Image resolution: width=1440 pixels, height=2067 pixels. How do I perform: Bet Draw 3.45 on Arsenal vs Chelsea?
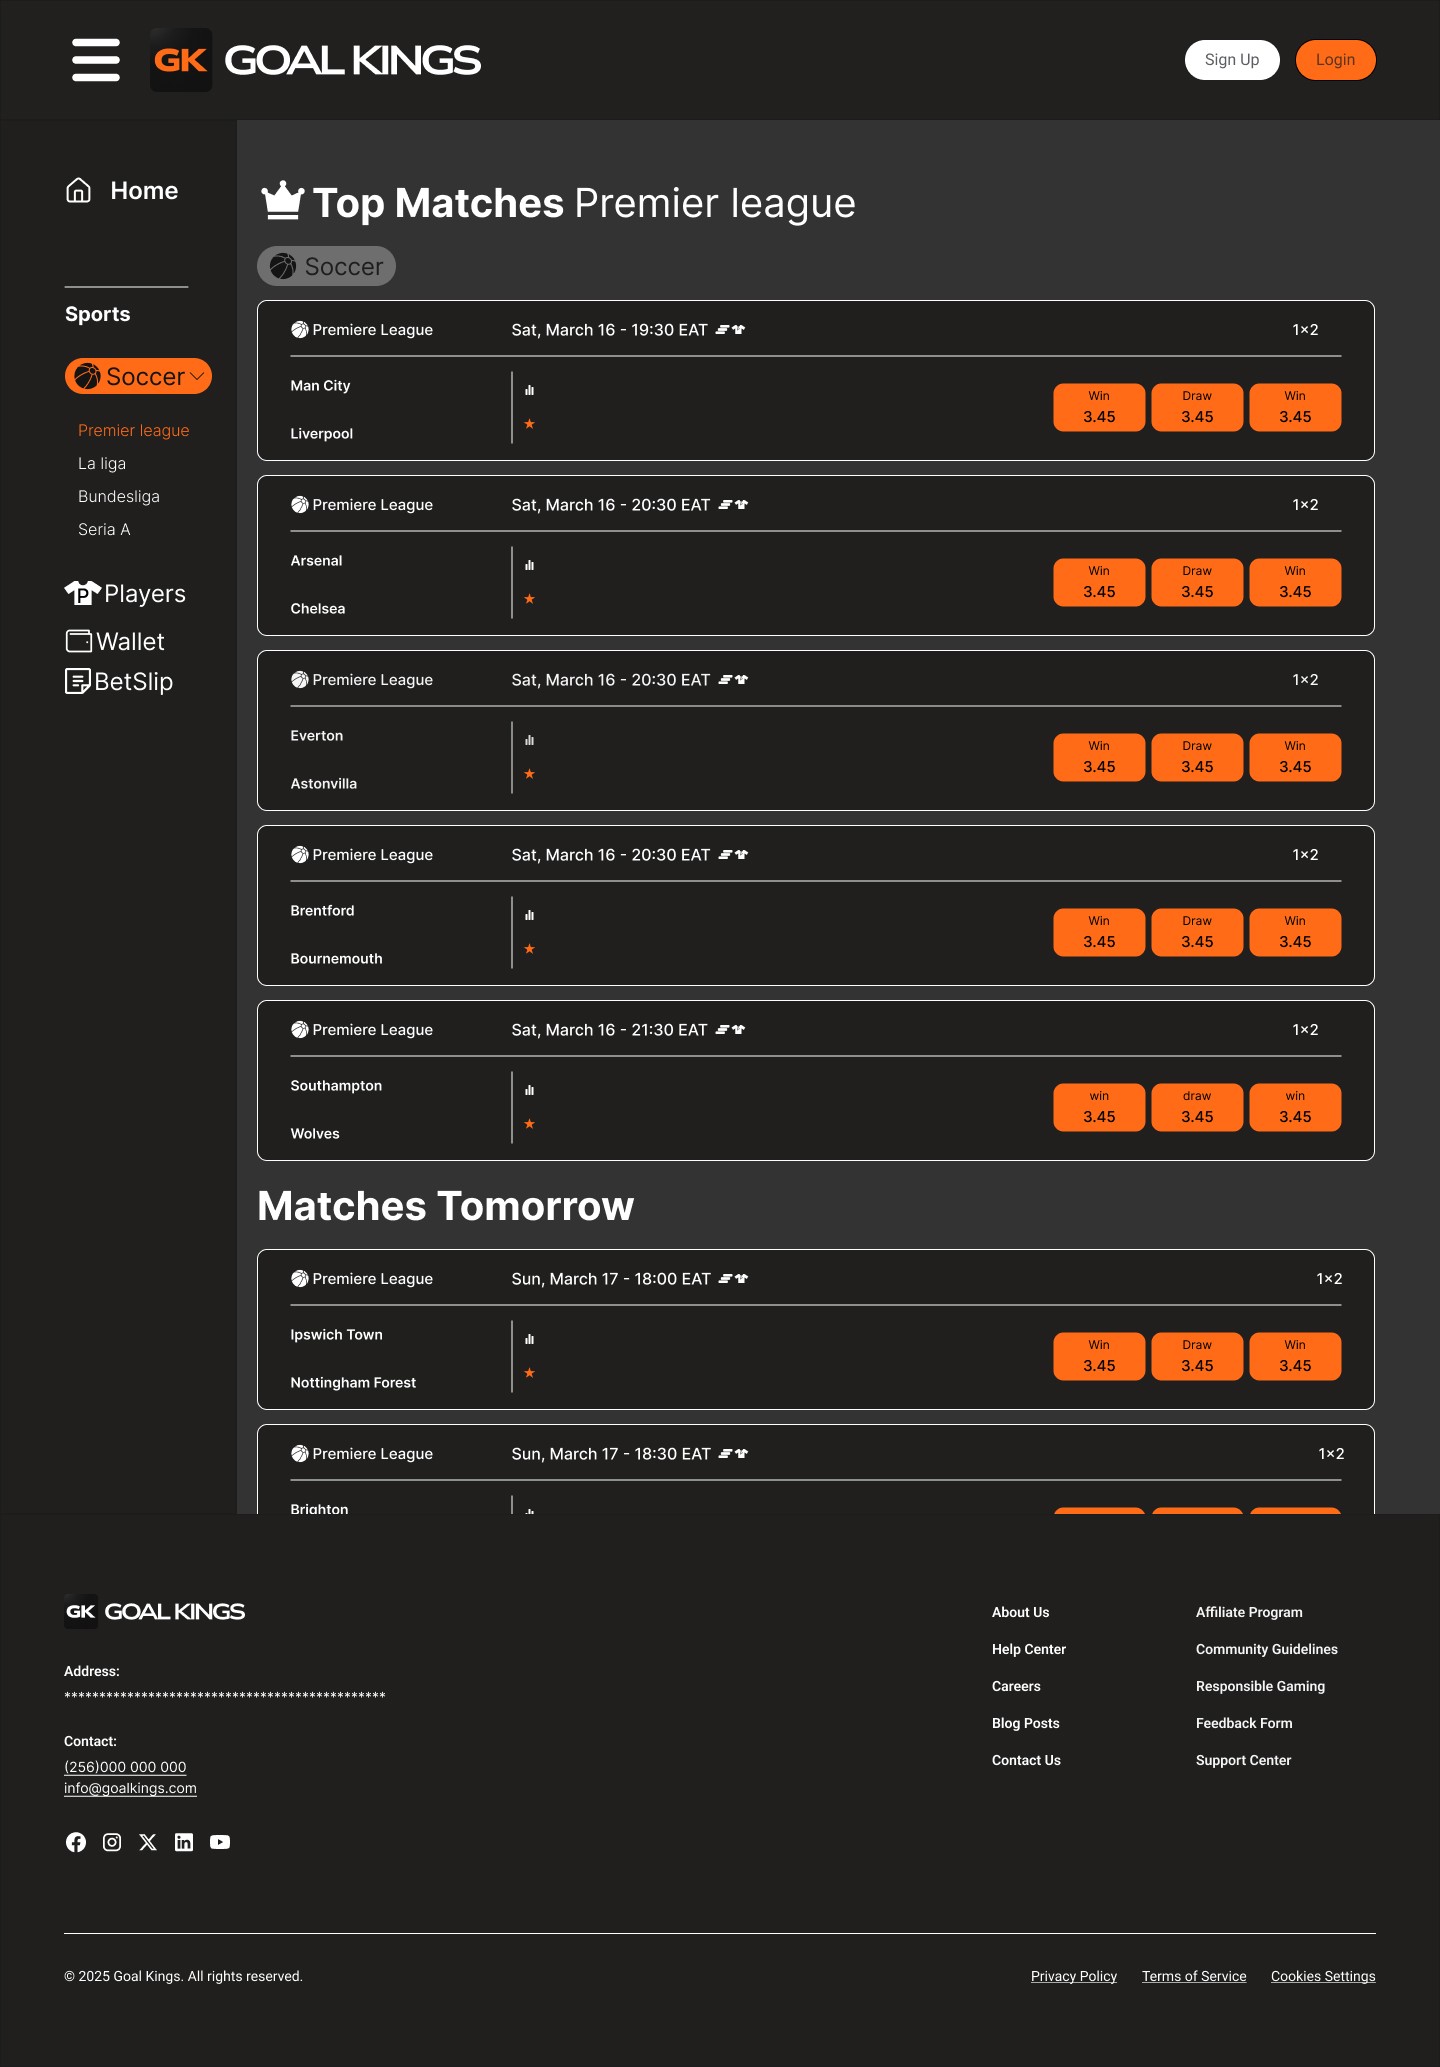[x=1197, y=582]
